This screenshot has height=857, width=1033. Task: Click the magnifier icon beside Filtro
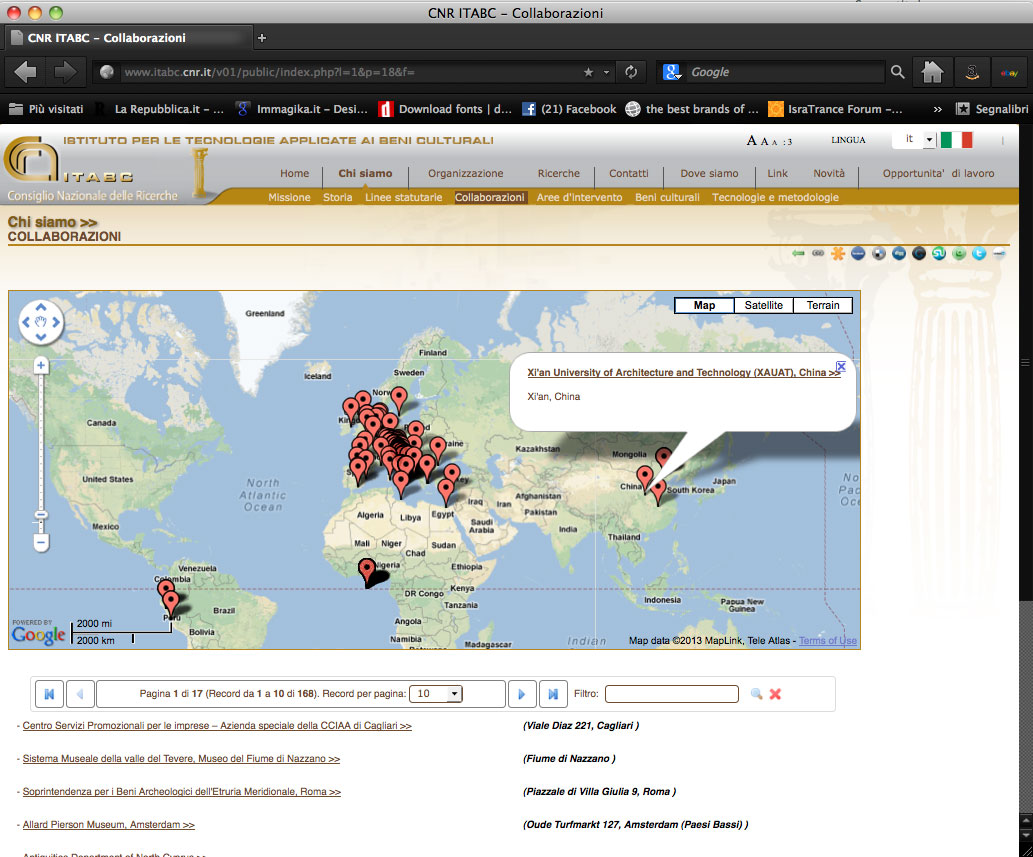pos(756,694)
